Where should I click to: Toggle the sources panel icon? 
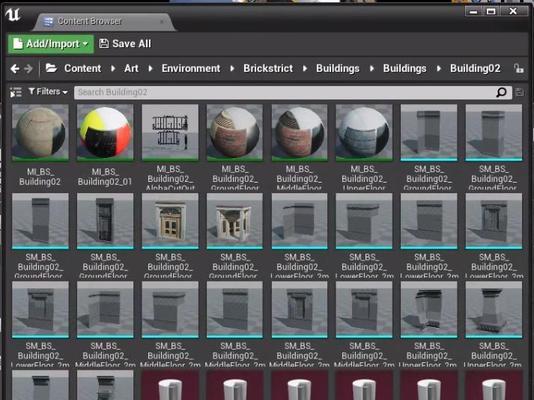coord(16,92)
